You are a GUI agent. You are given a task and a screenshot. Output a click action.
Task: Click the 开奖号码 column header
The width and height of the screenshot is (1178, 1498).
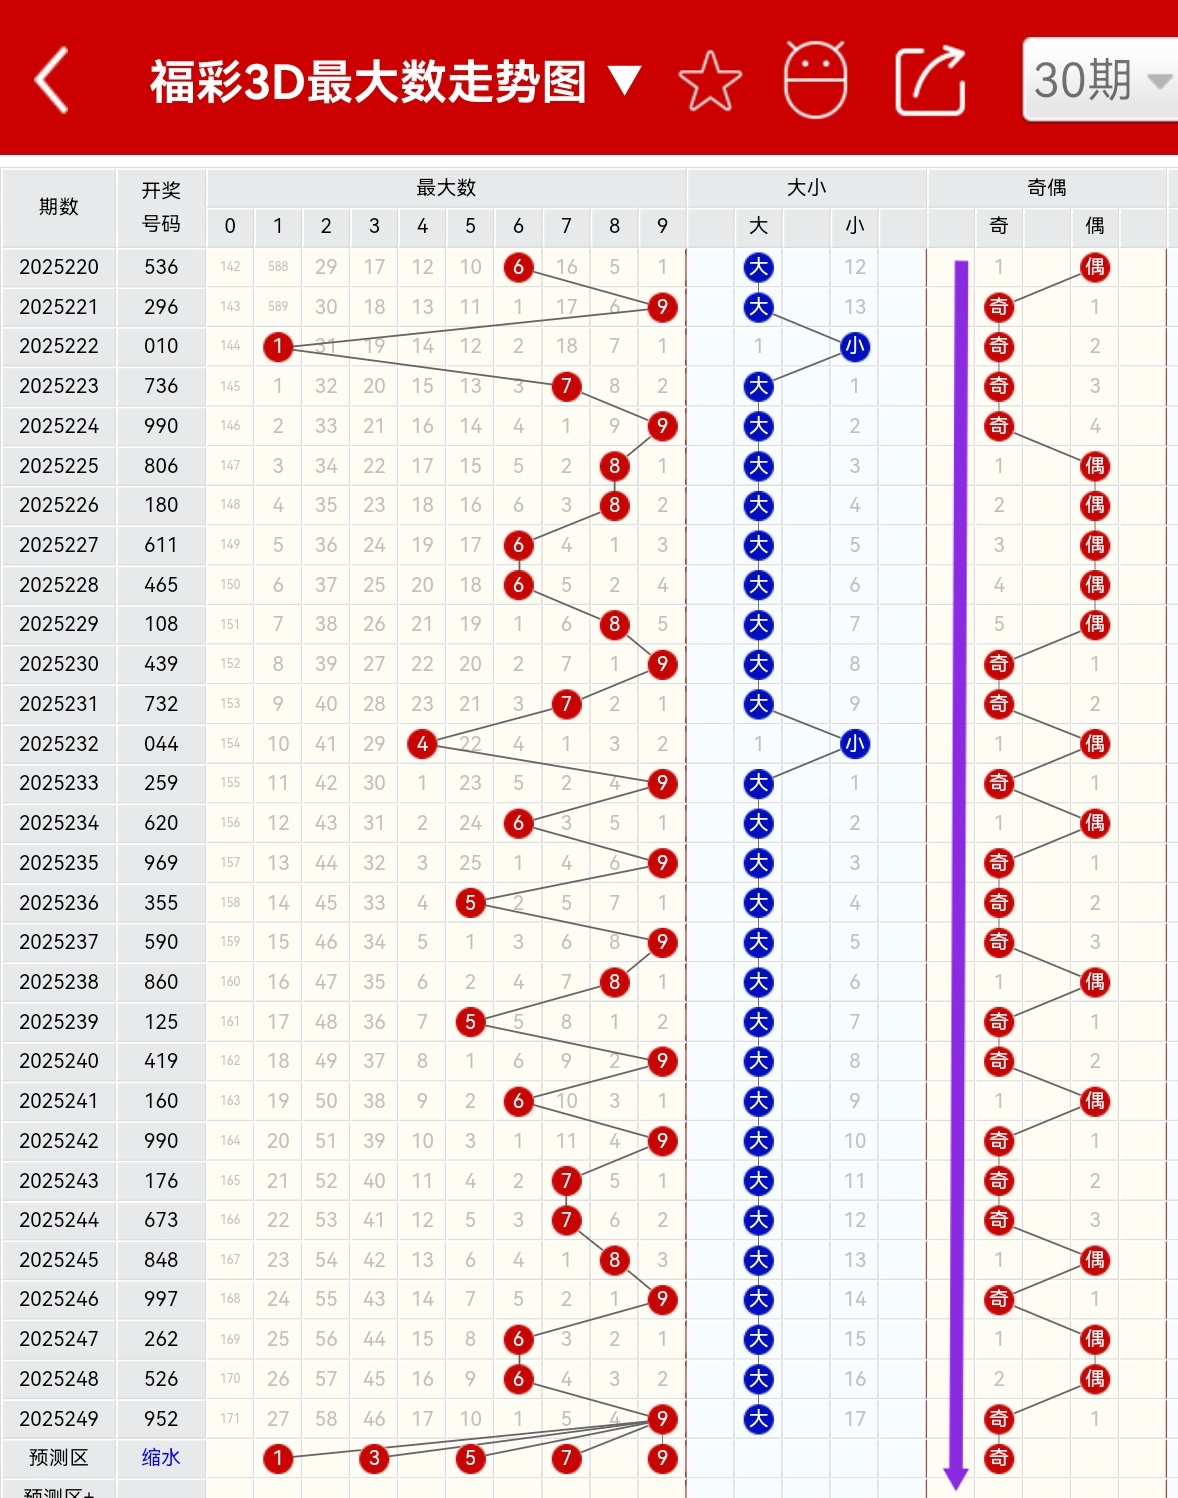coord(161,207)
